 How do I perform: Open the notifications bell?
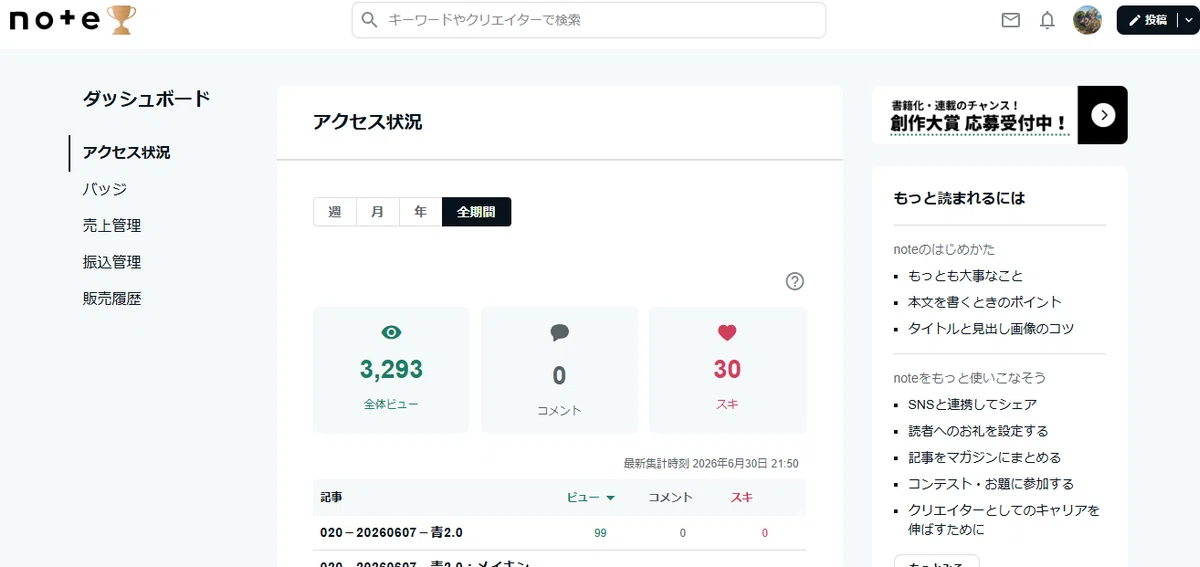1047,20
